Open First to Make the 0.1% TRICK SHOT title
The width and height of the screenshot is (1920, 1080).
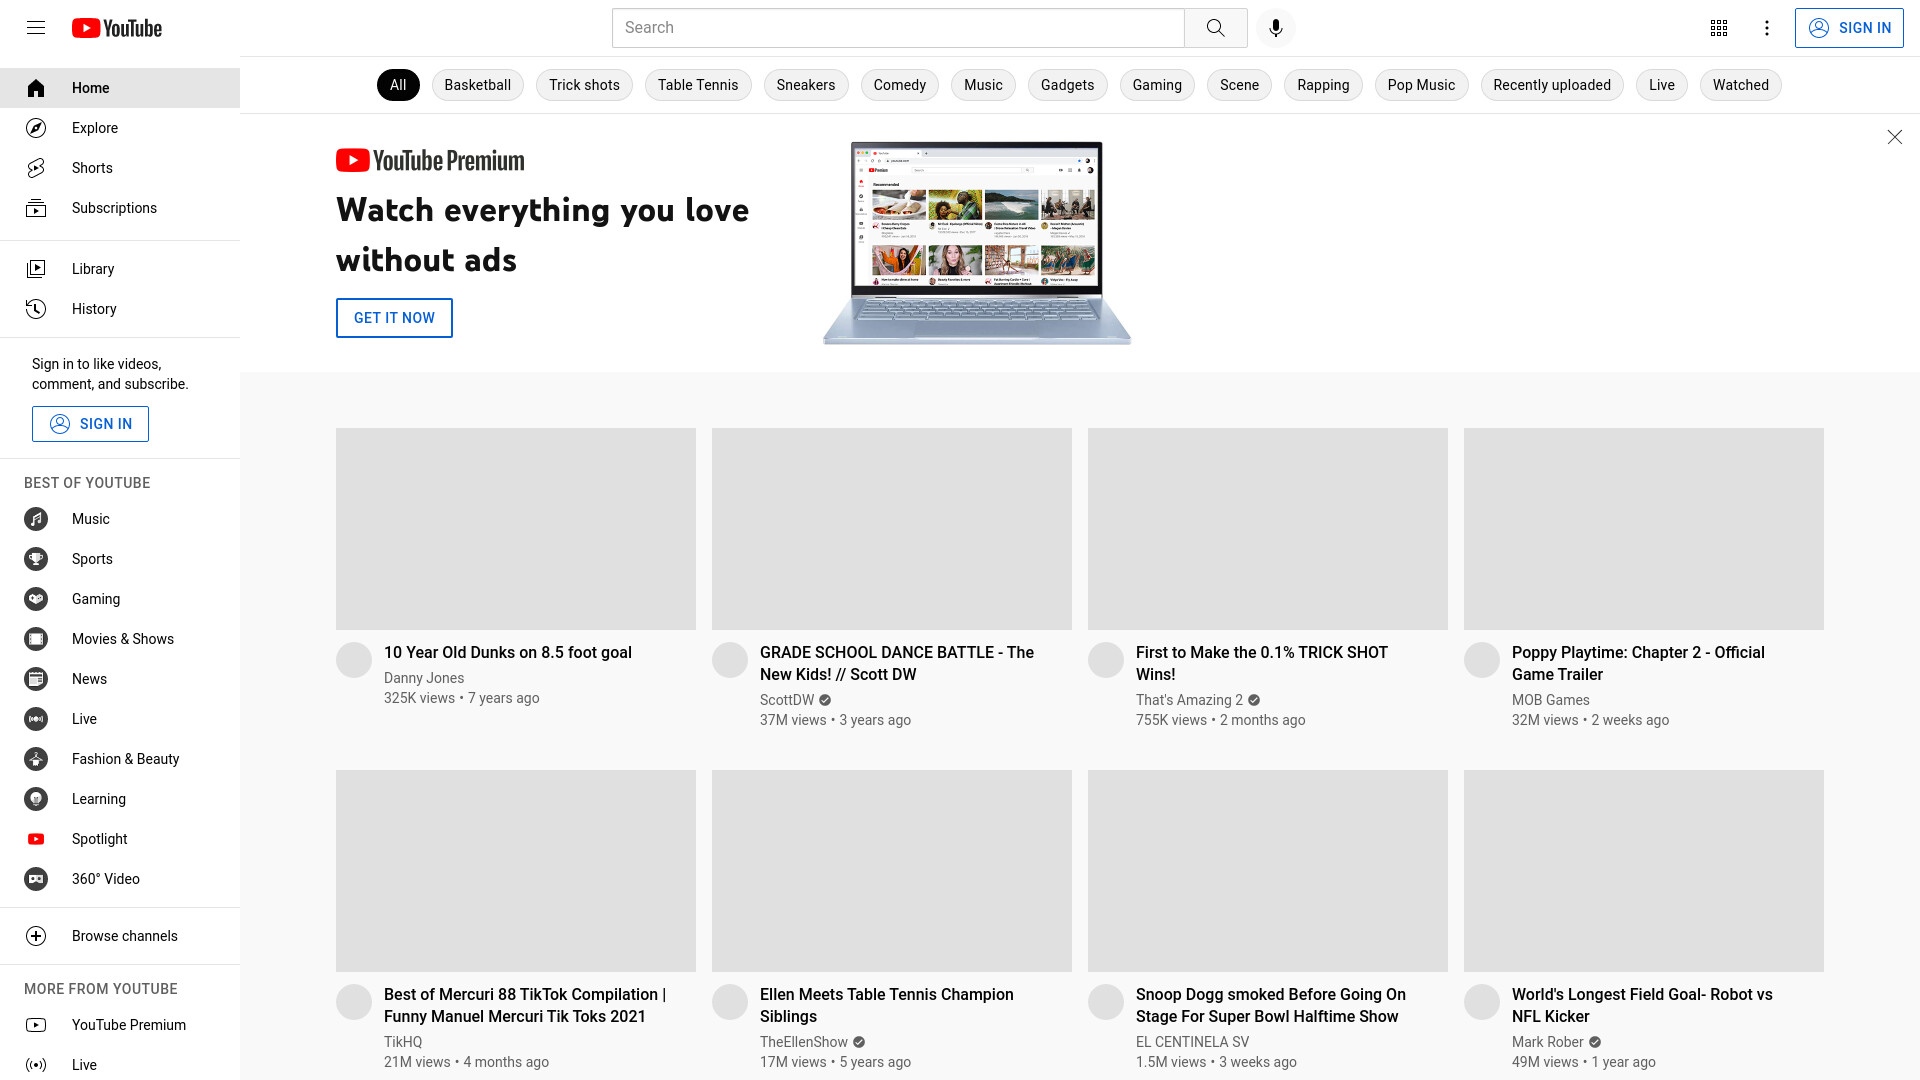pos(1262,663)
